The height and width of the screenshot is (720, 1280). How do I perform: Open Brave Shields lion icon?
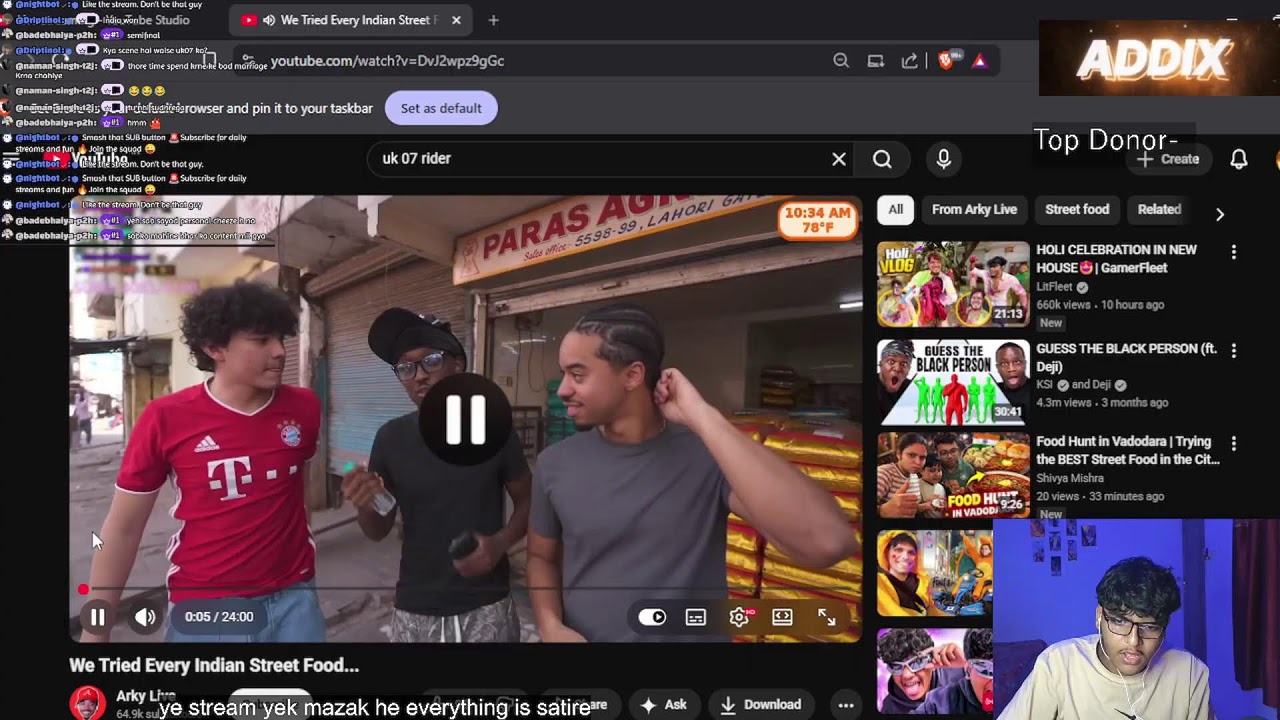(x=946, y=61)
